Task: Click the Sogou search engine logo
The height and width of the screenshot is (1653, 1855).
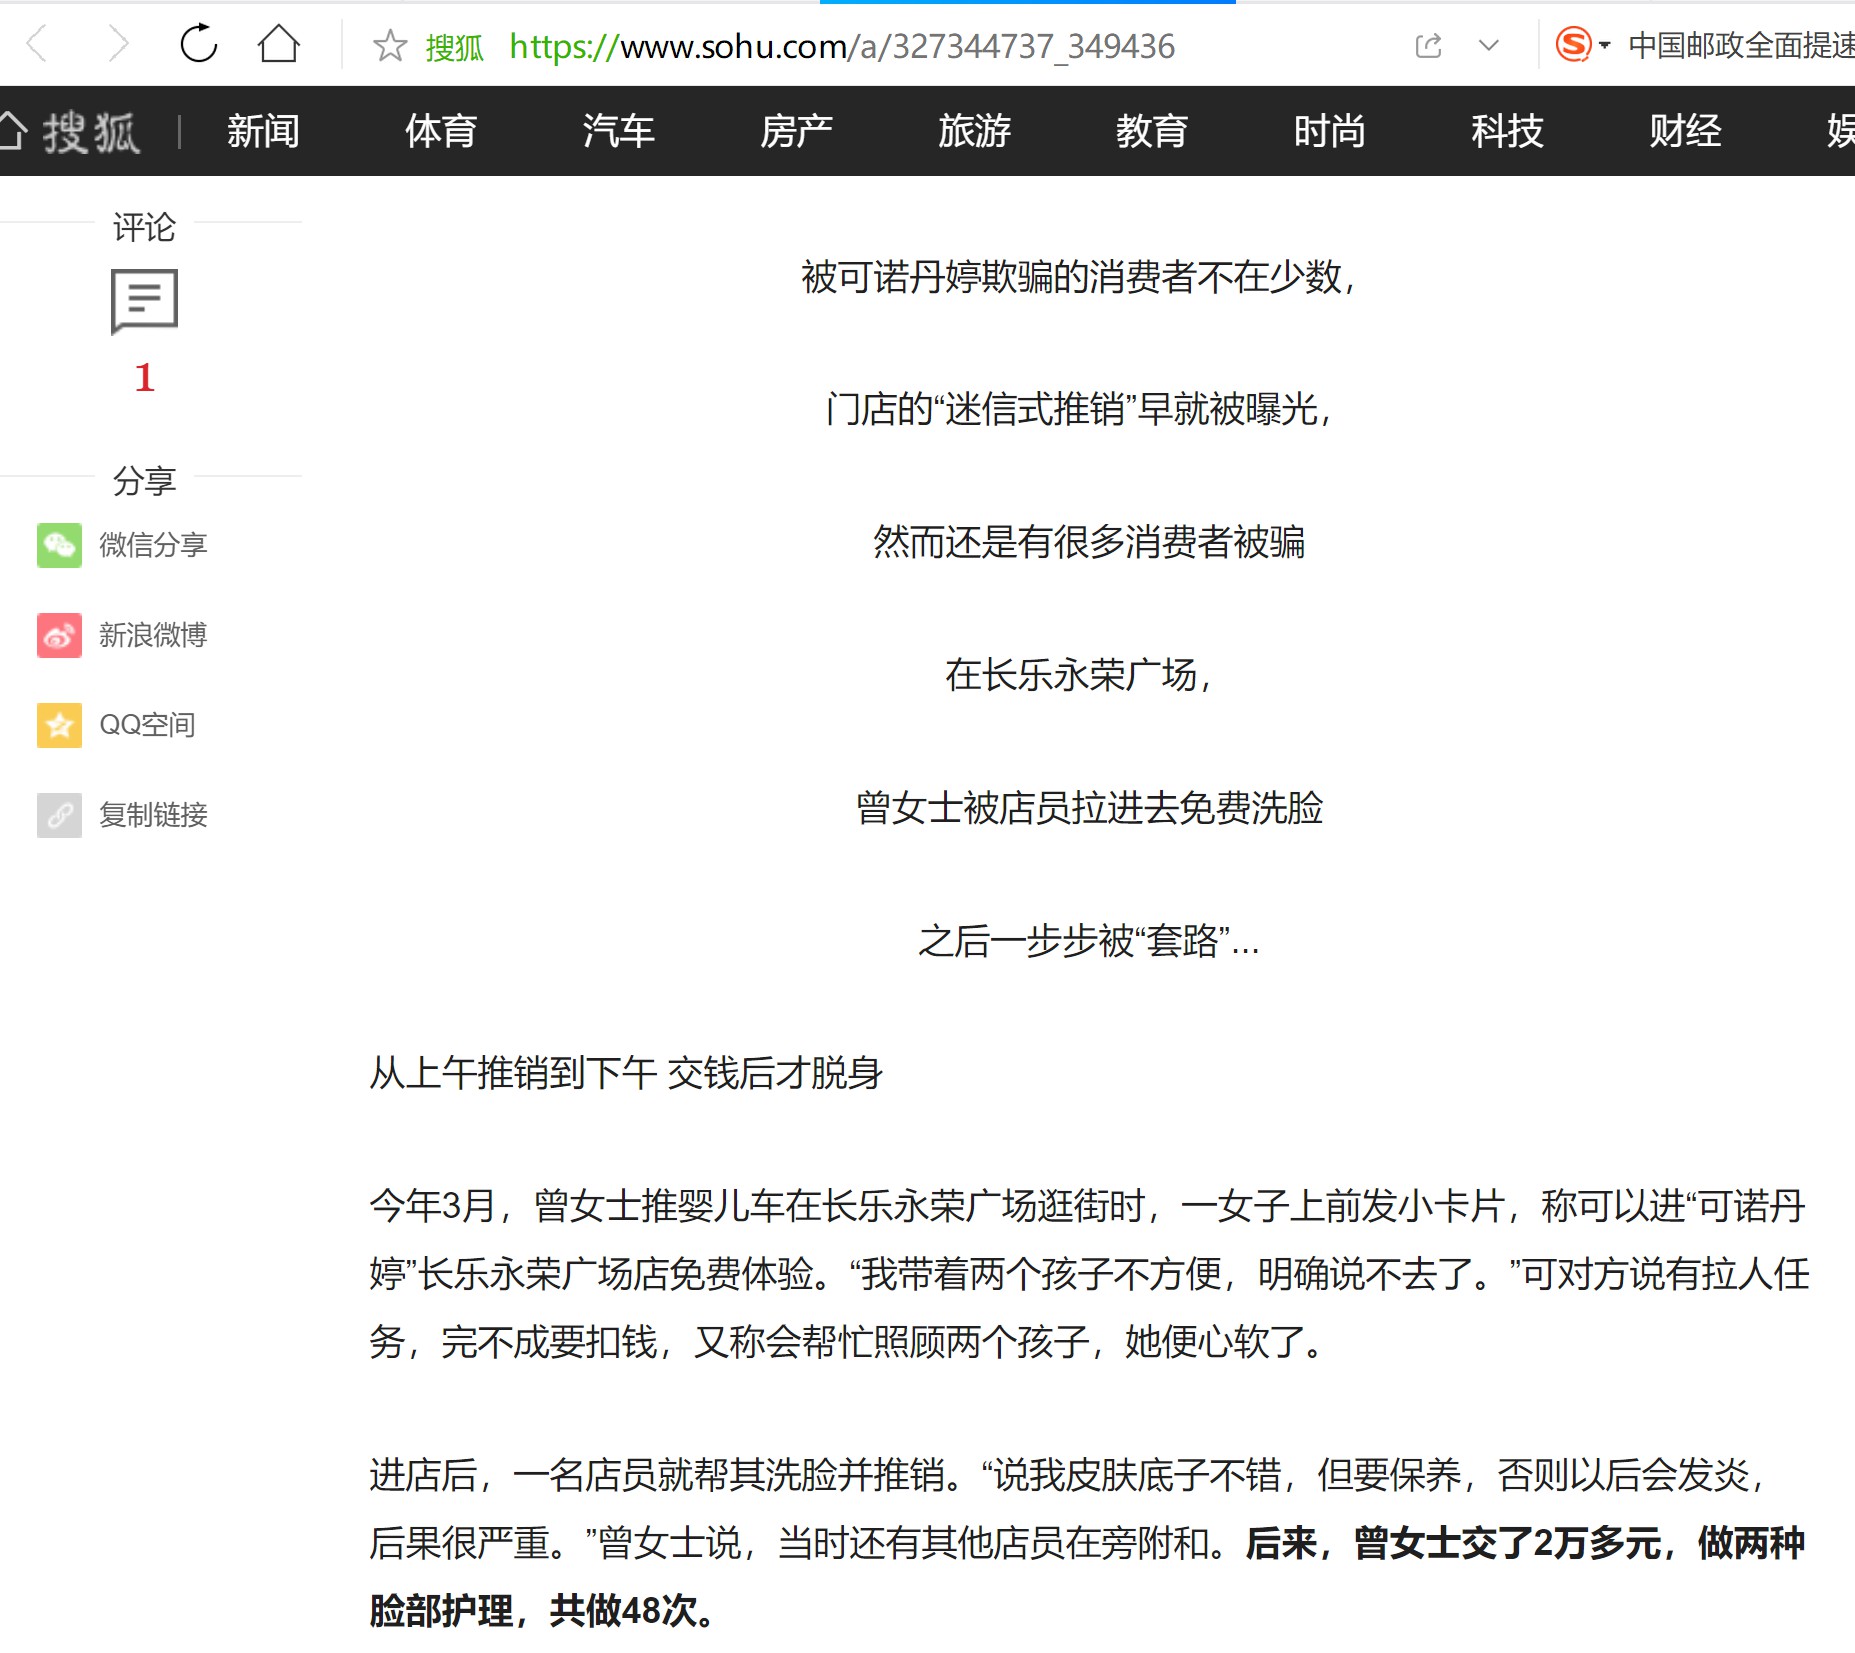Action: (x=1573, y=45)
